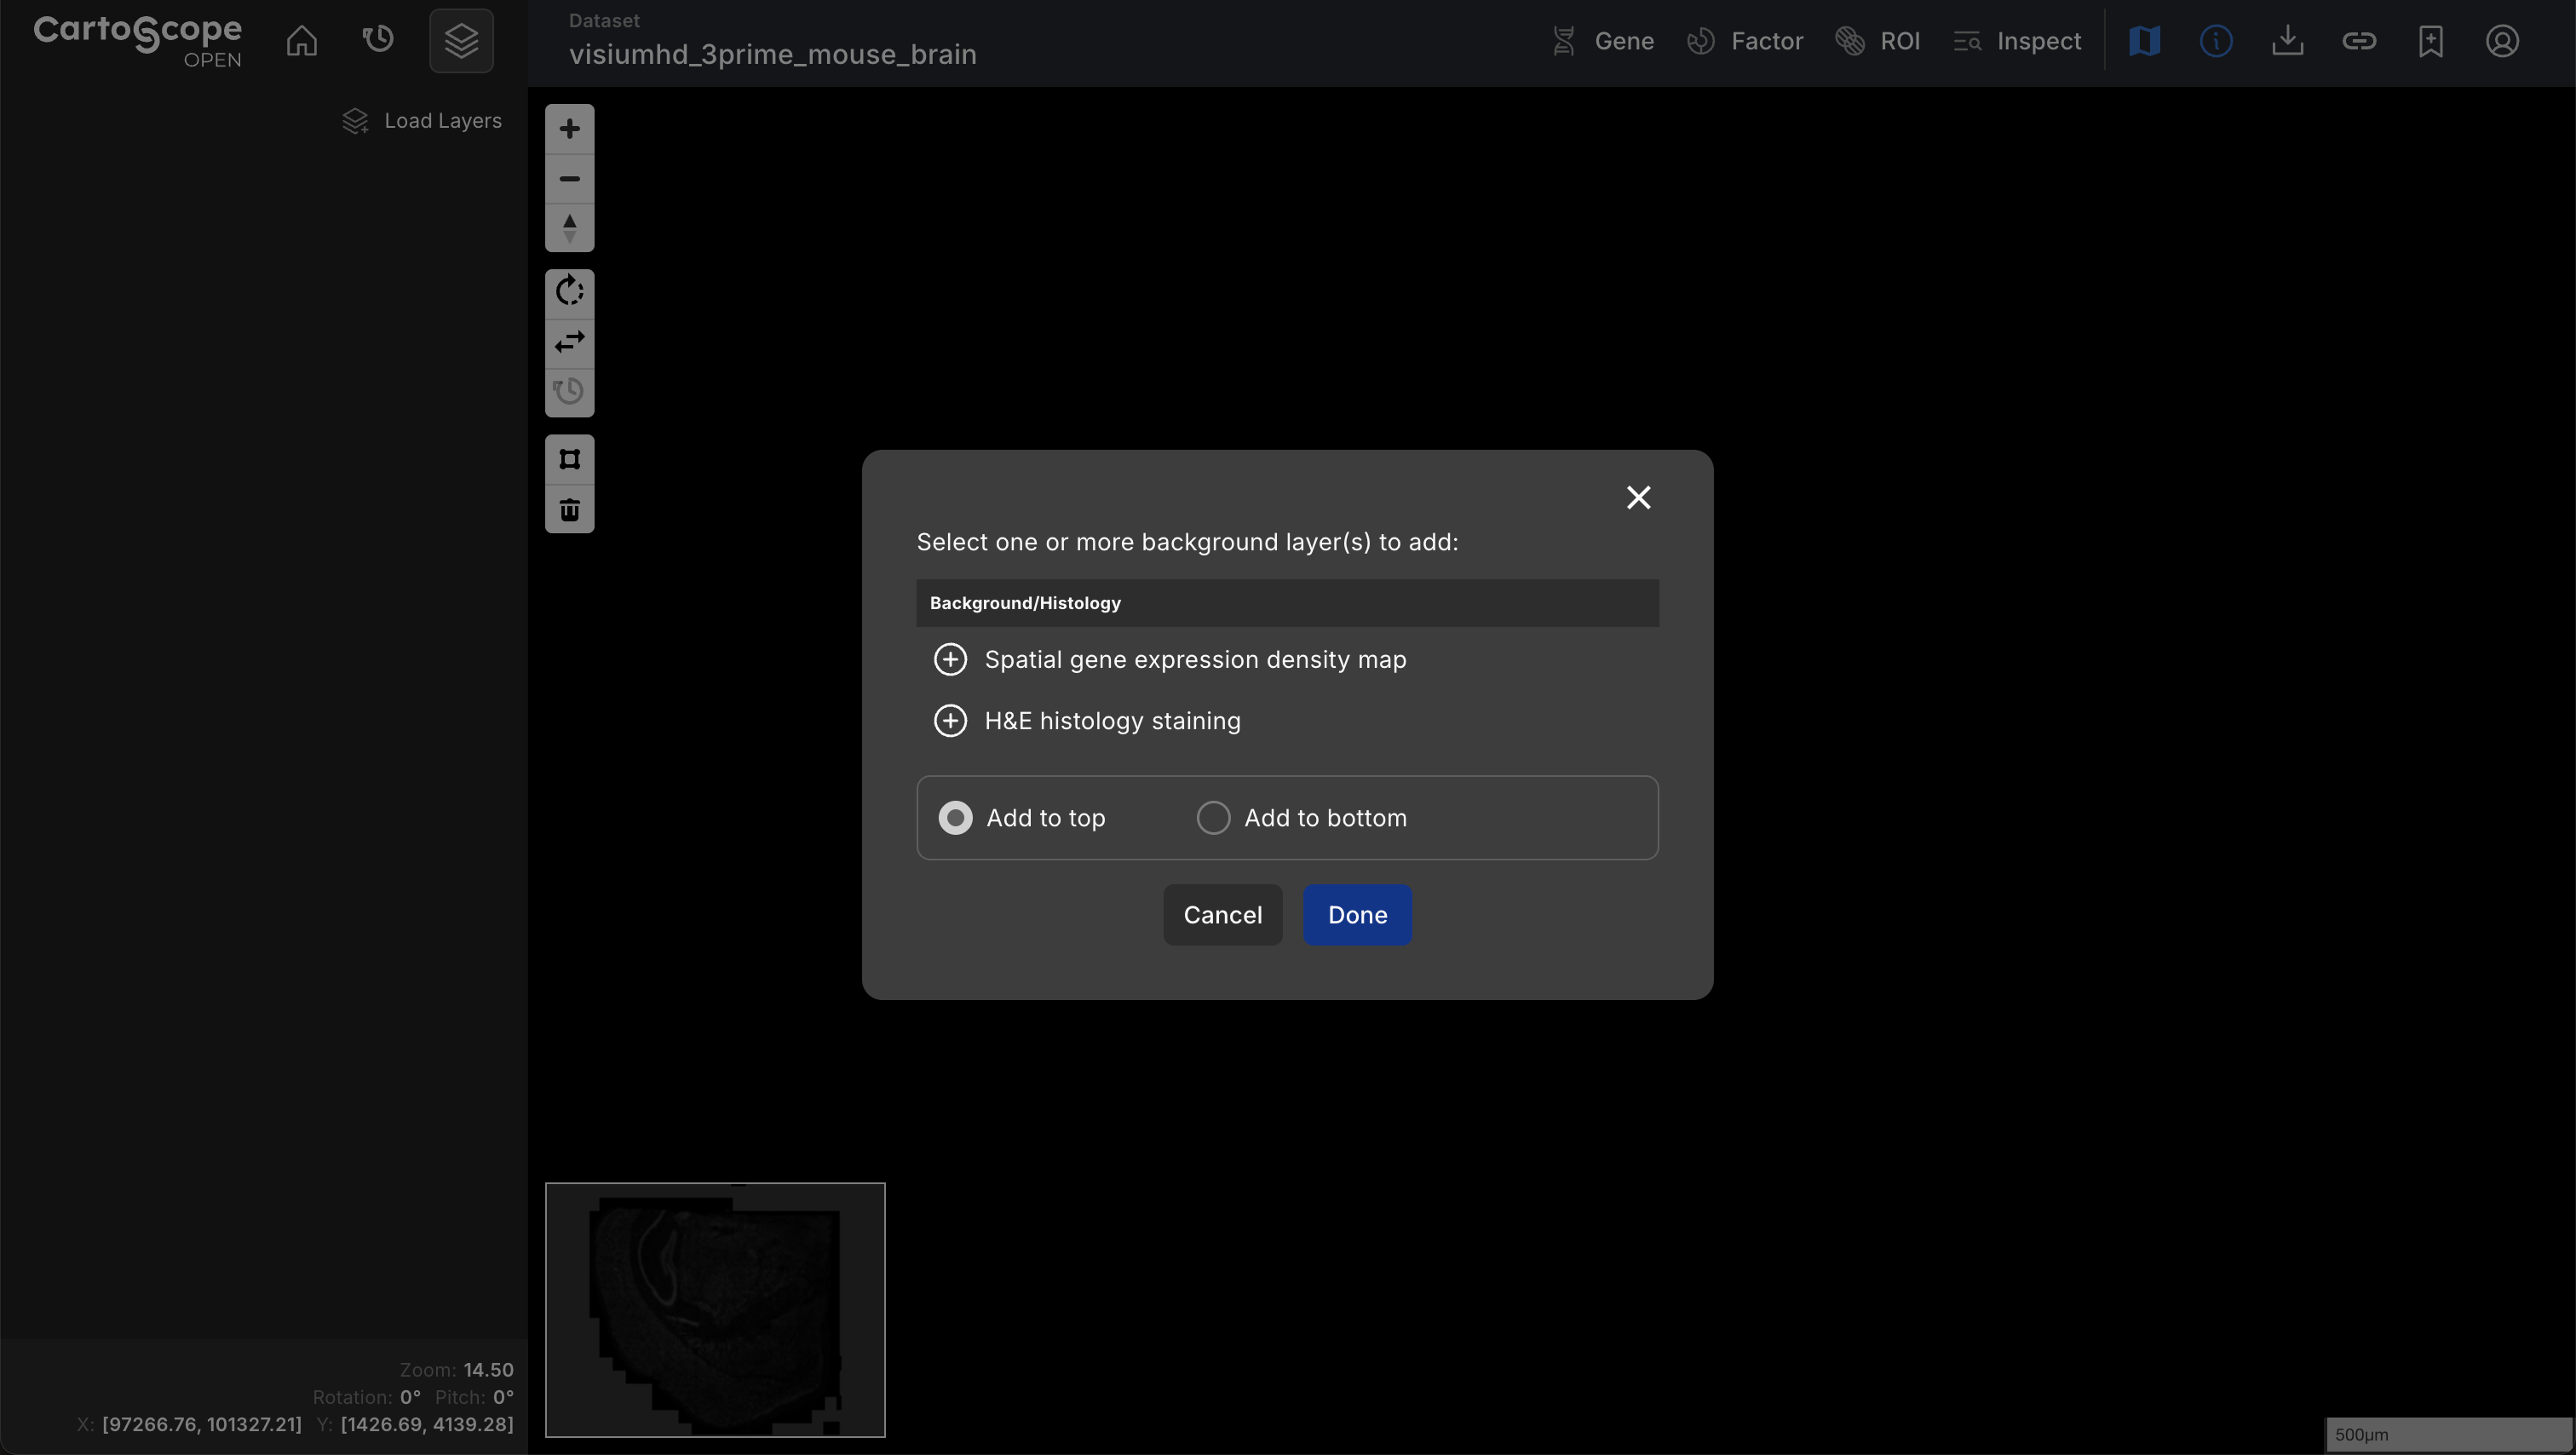
Task: Click the home icon in header
Action: (301, 41)
